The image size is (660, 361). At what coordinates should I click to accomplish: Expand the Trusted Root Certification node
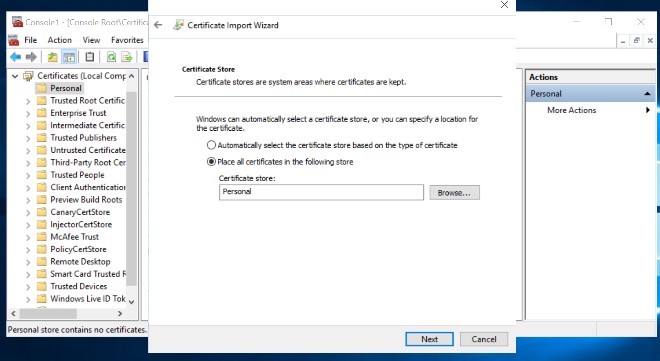coord(28,101)
